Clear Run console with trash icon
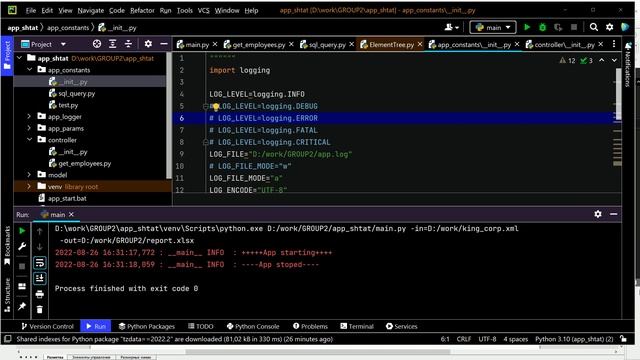Image resolution: width=640 pixels, height=360 pixels. [40, 310]
